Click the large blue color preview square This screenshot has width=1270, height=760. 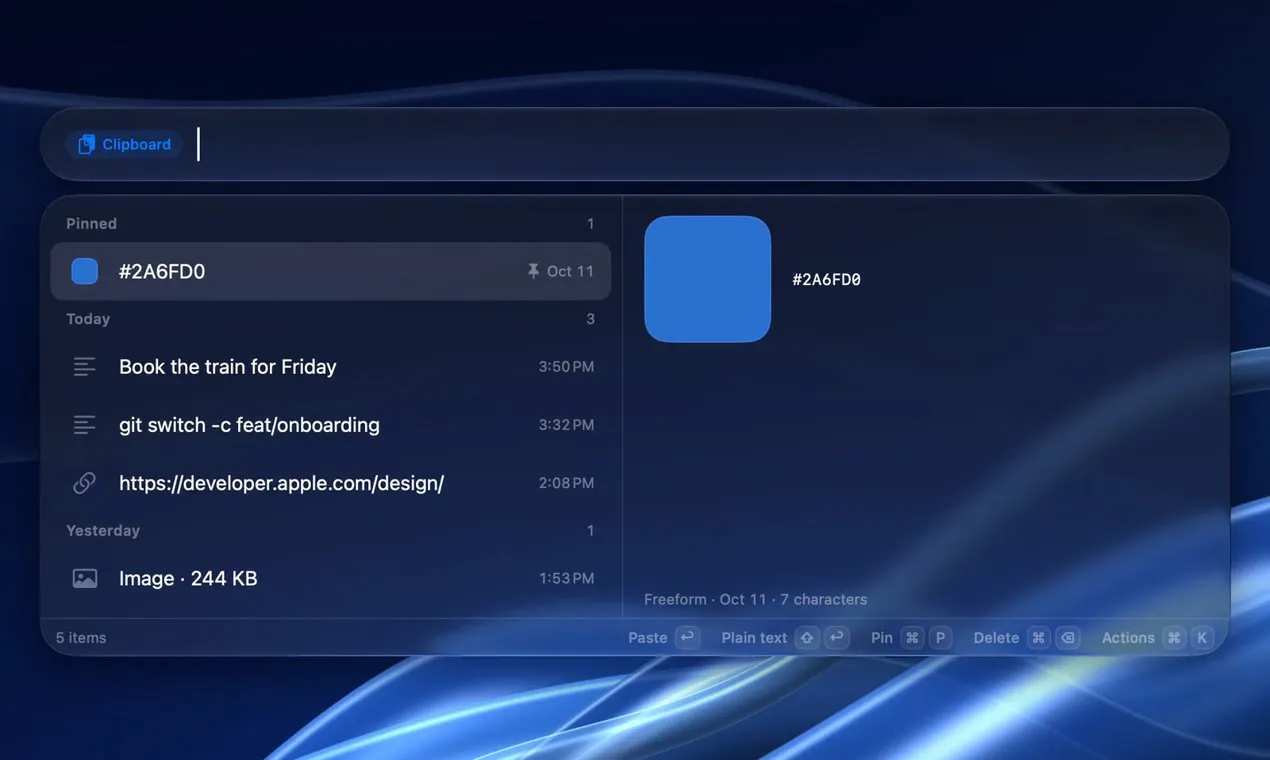[x=708, y=279]
